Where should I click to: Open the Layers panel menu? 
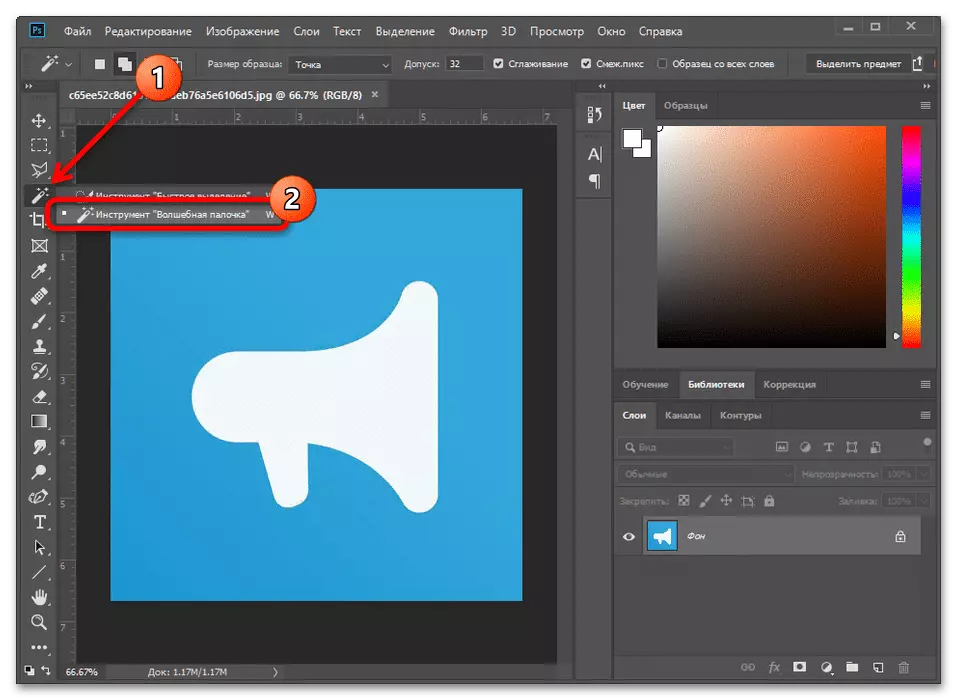(925, 416)
